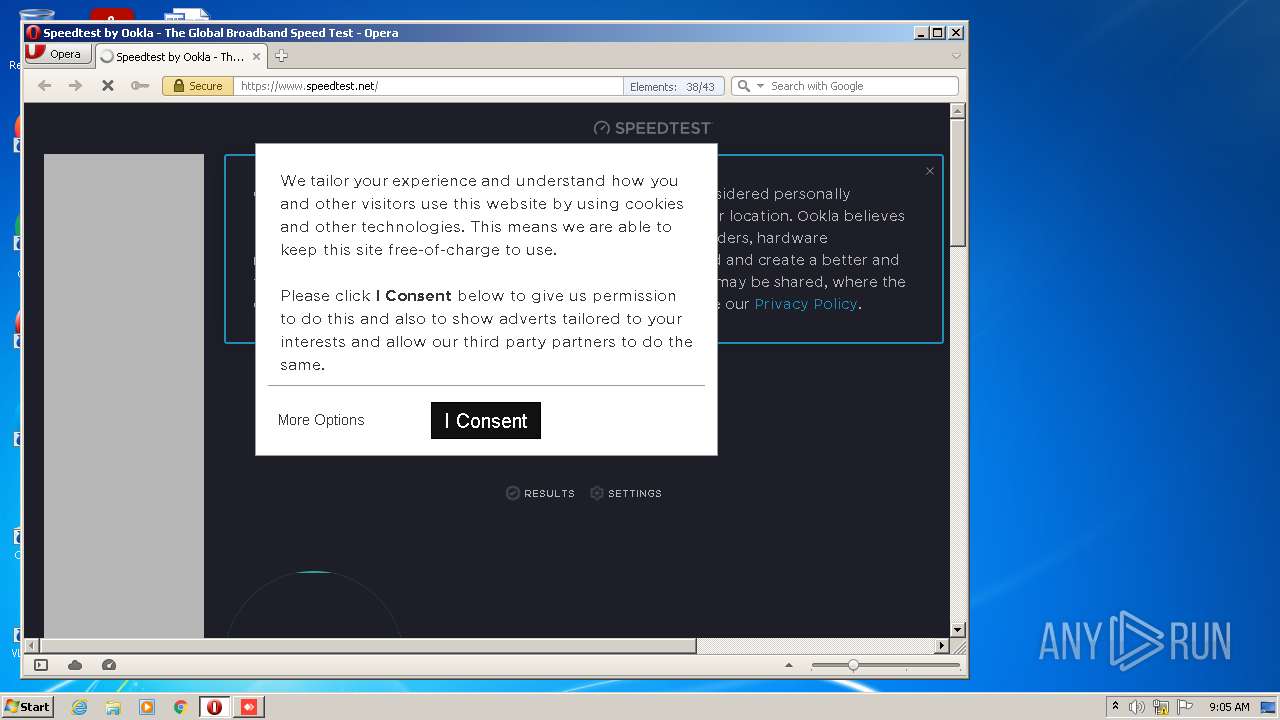The image size is (1280, 720).
Task: Click the horizontal scrollbar right arrow
Action: pyautogui.click(x=941, y=646)
